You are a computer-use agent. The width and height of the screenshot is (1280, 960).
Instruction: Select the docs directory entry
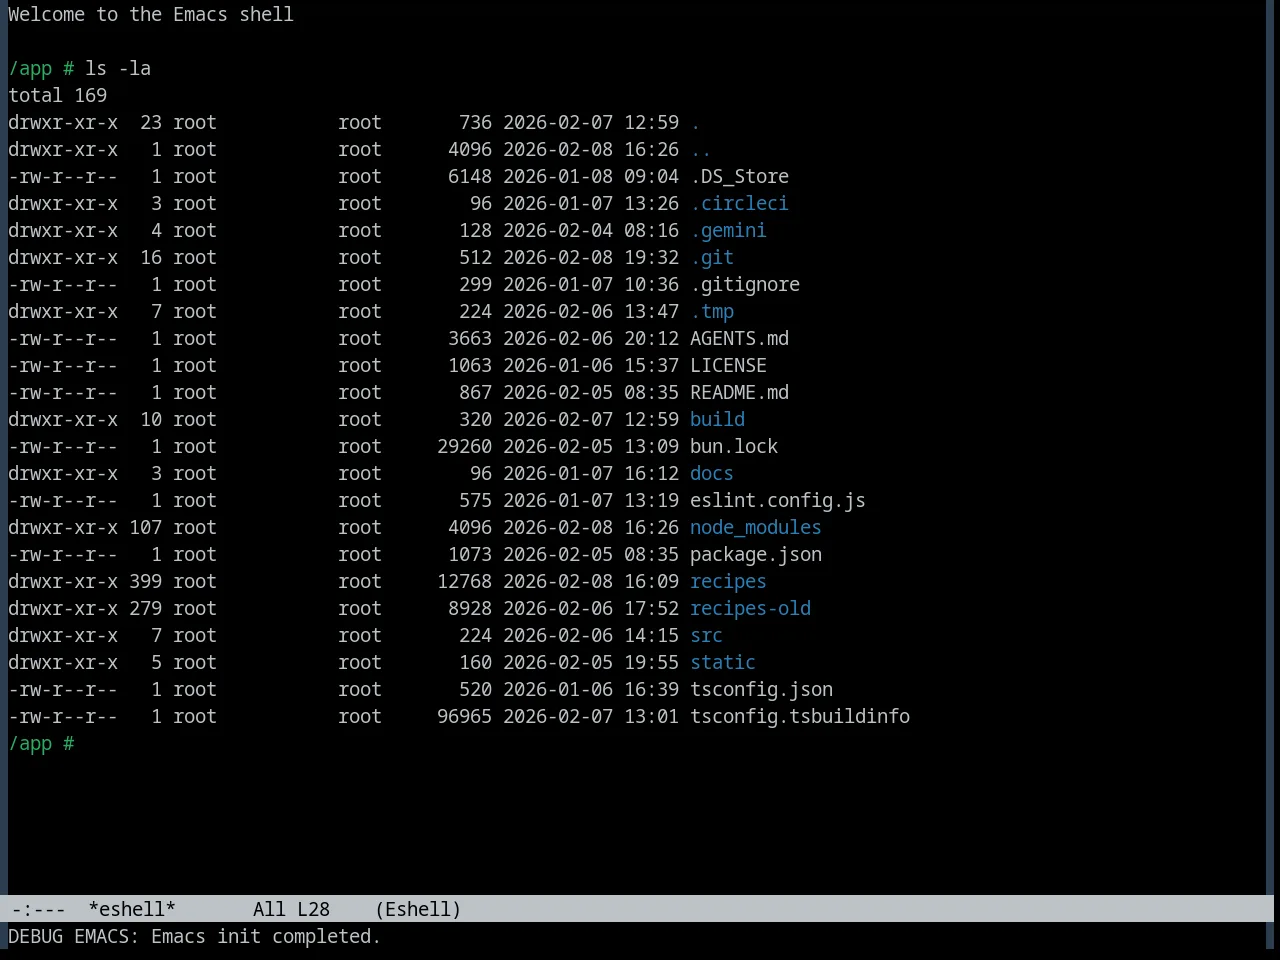click(x=712, y=473)
